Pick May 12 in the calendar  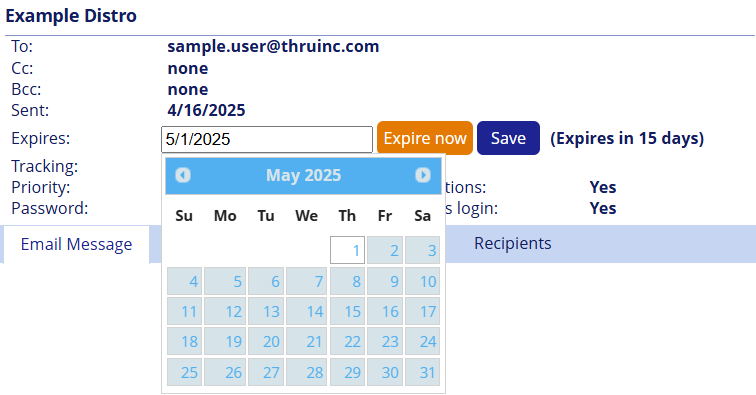click(x=225, y=311)
